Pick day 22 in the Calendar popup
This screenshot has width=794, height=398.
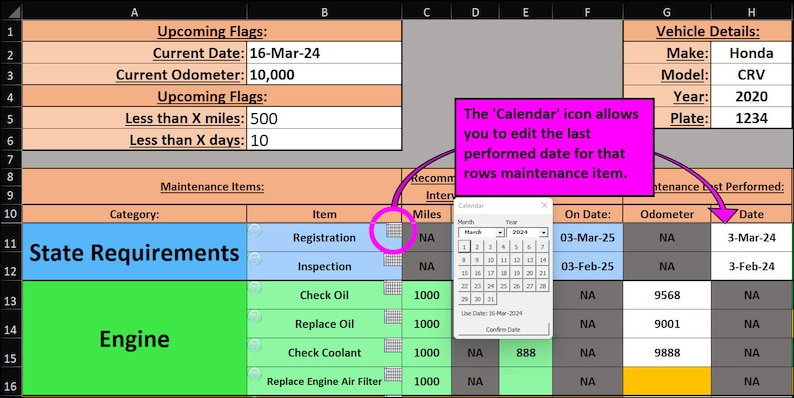464,287
